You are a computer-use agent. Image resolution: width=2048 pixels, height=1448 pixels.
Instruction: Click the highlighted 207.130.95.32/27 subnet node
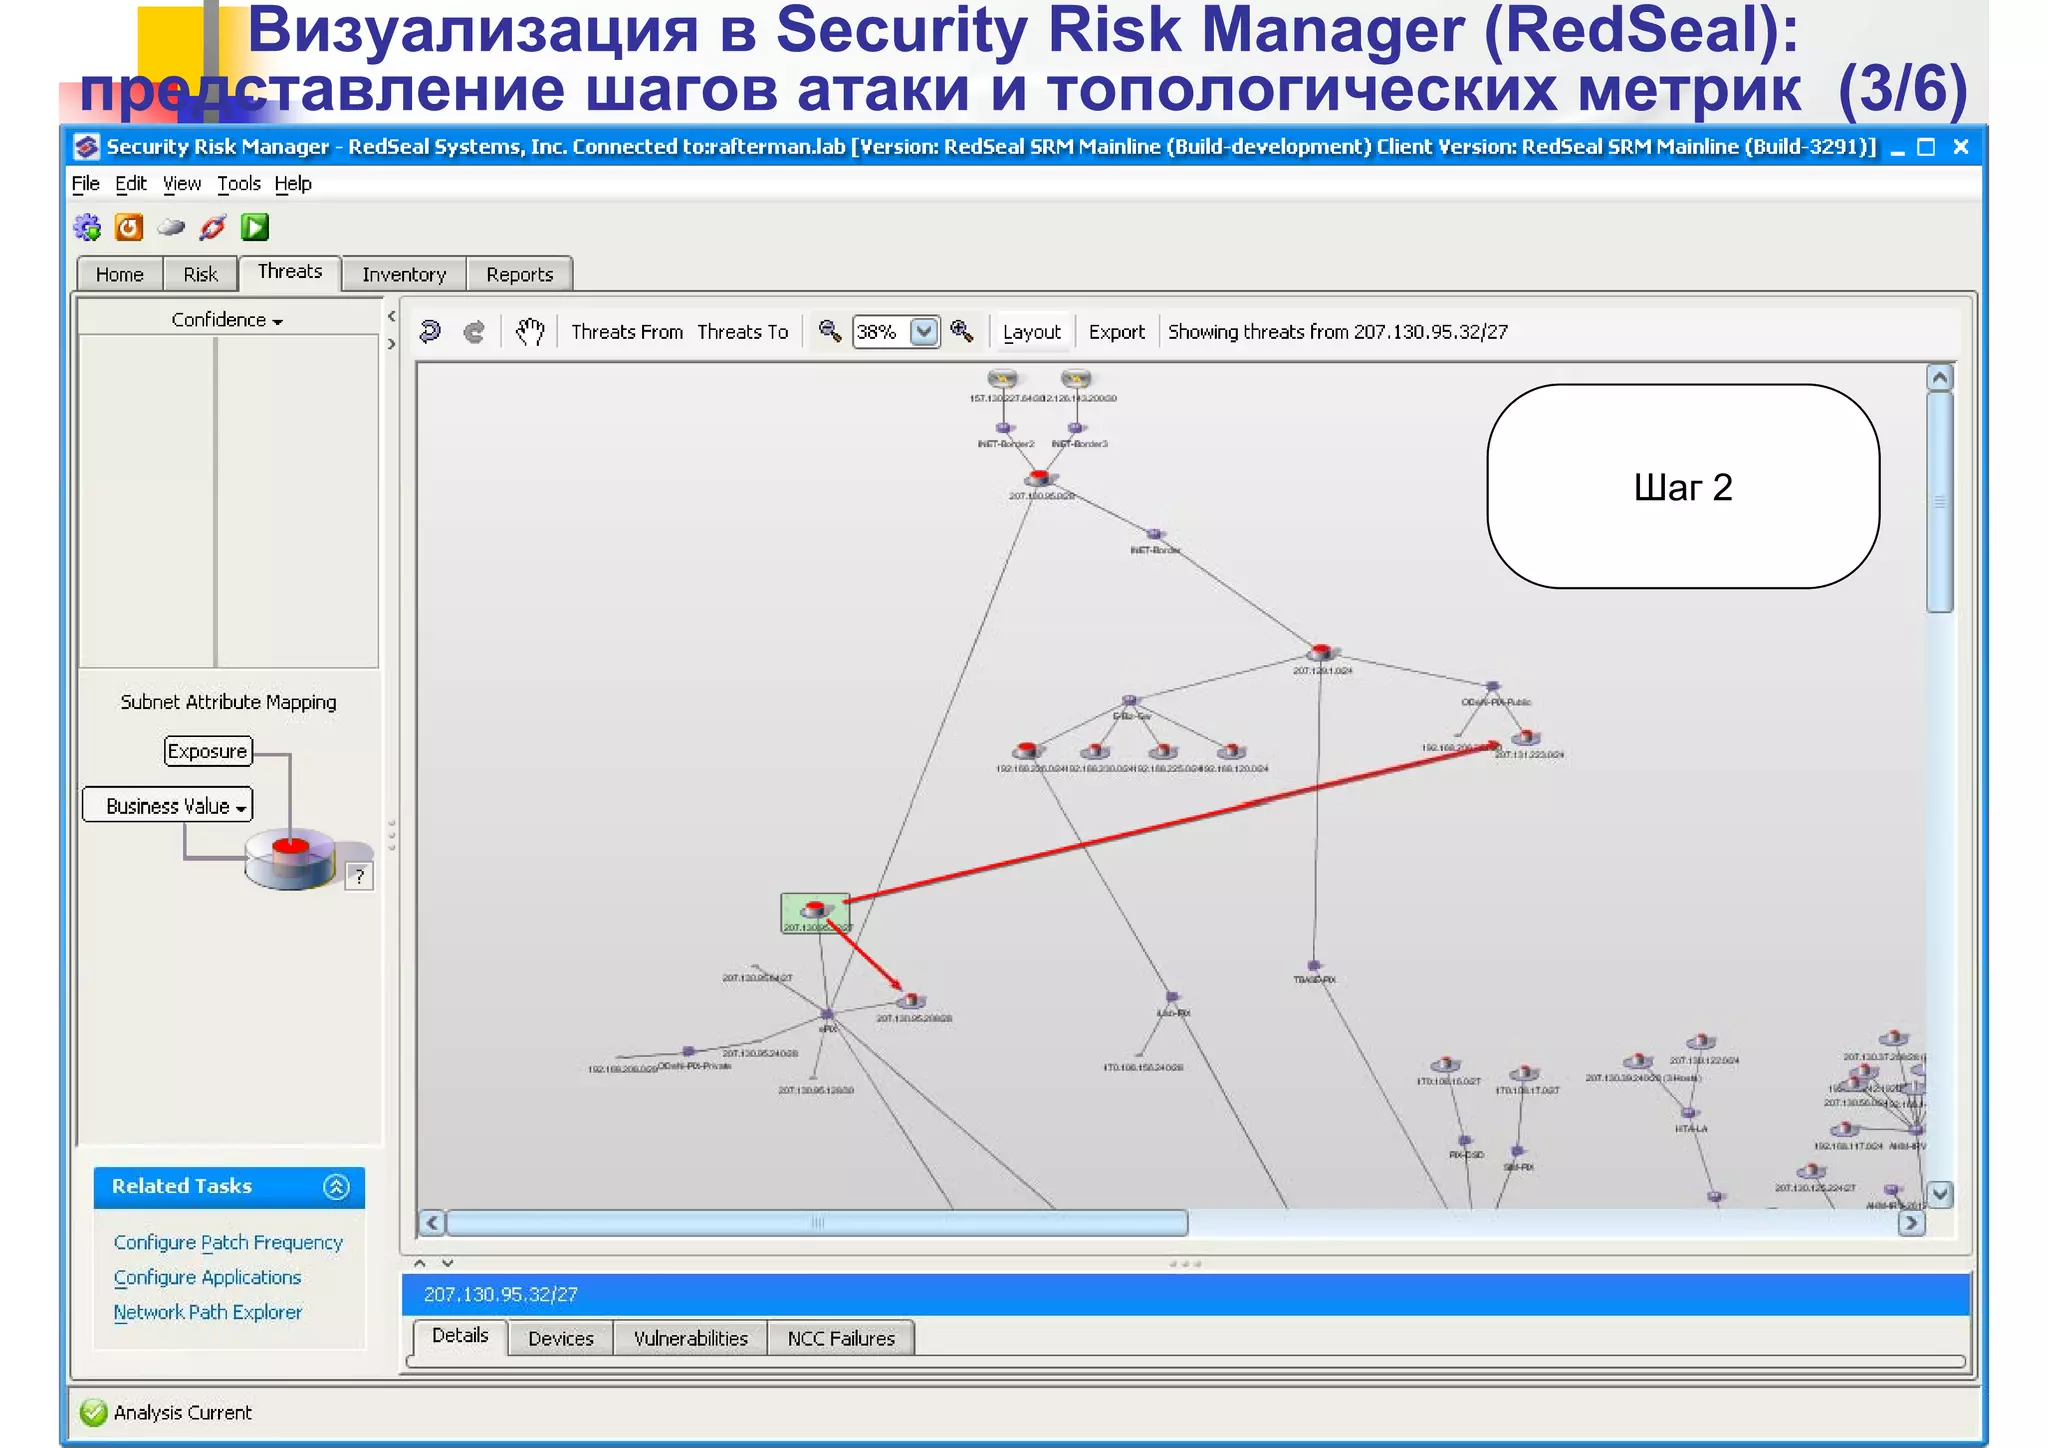(x=816, y=913)
